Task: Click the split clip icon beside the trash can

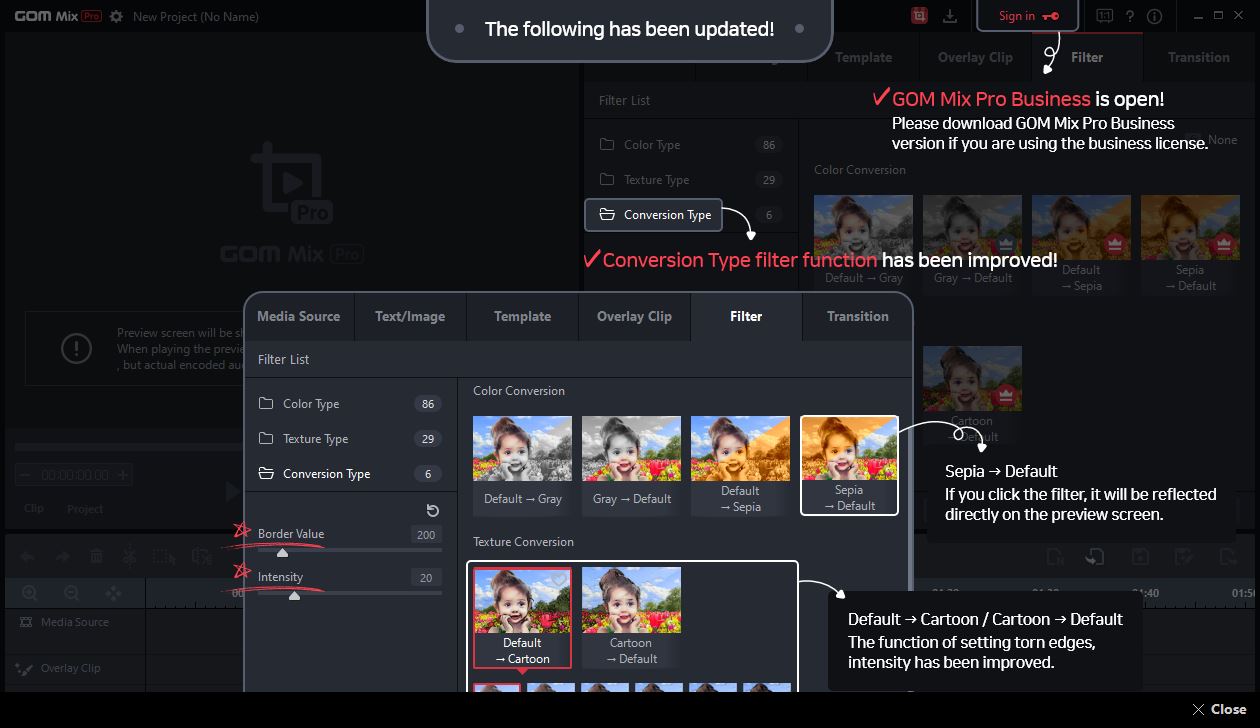Action: tap(129, 557)
